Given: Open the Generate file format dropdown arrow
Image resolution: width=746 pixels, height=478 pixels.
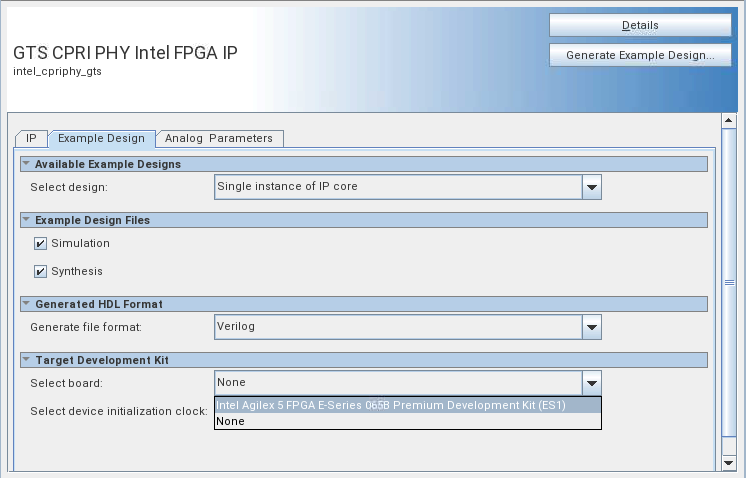Looking at the screenshot, I should (592, 326).
